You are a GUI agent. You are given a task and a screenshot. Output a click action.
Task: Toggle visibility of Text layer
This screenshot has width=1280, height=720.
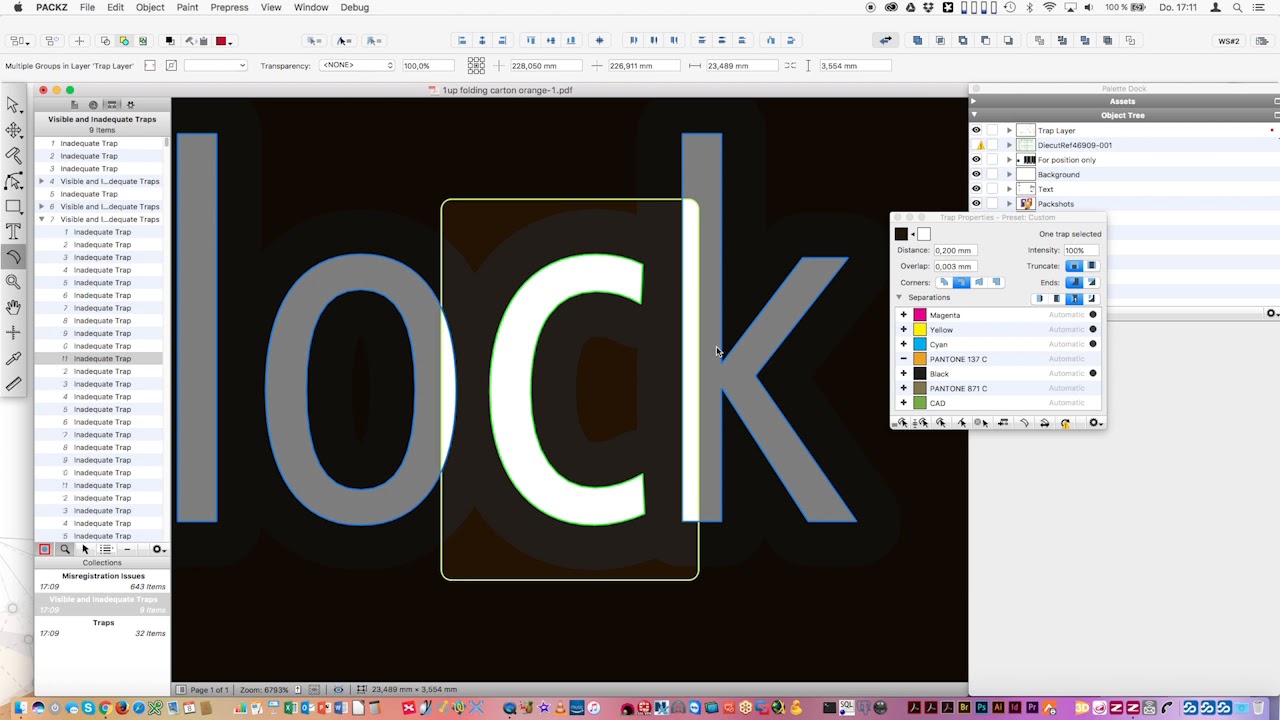click(976, 189)
